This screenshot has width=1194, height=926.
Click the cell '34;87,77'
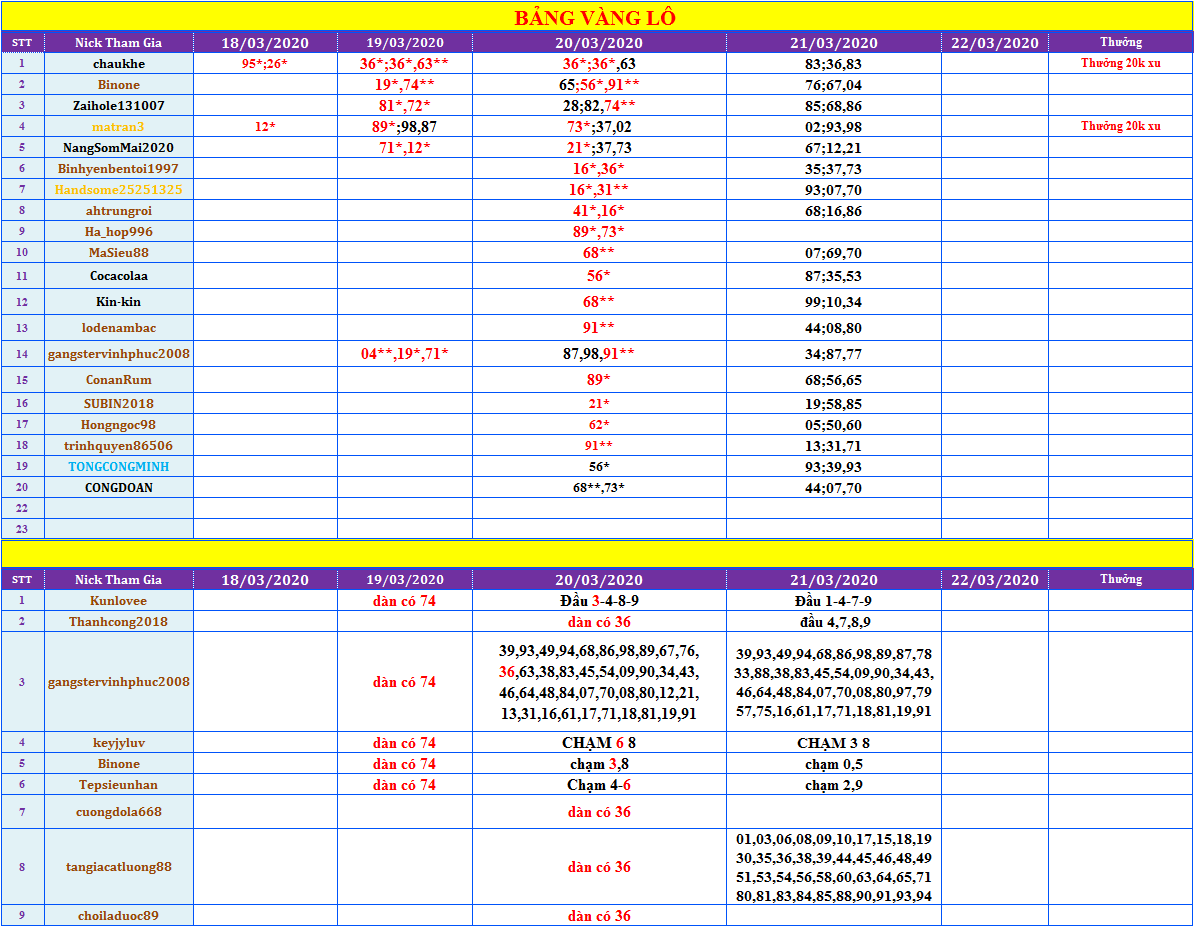[x=833, y=353]
